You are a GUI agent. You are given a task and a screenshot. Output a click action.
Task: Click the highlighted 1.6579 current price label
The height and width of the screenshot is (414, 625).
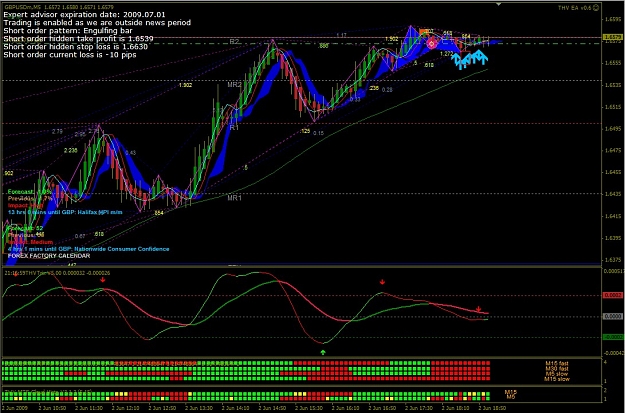click(x=613, y=37)
